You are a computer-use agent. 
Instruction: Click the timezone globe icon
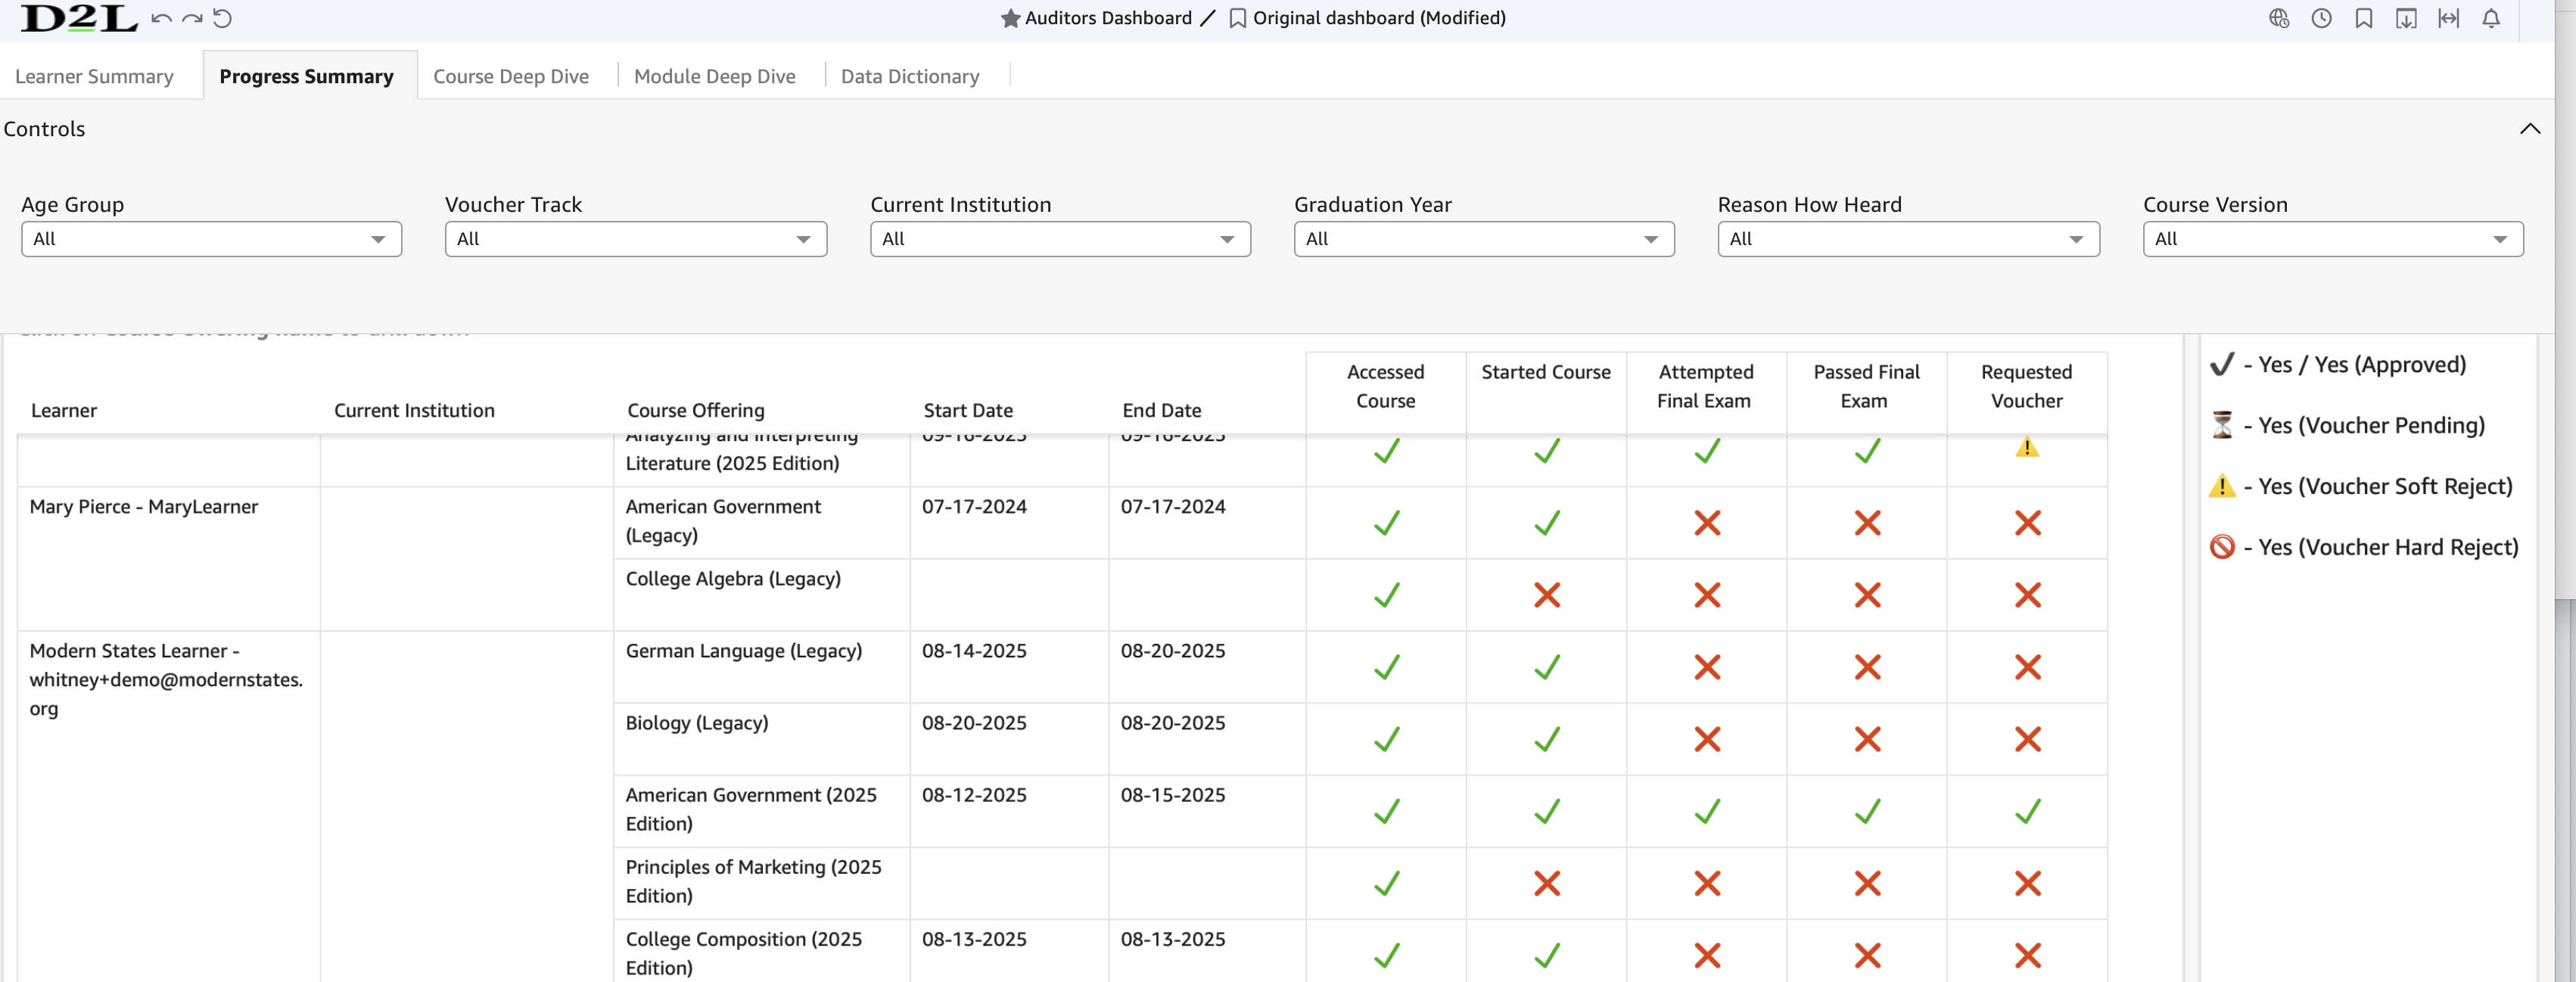(2280, 18)
